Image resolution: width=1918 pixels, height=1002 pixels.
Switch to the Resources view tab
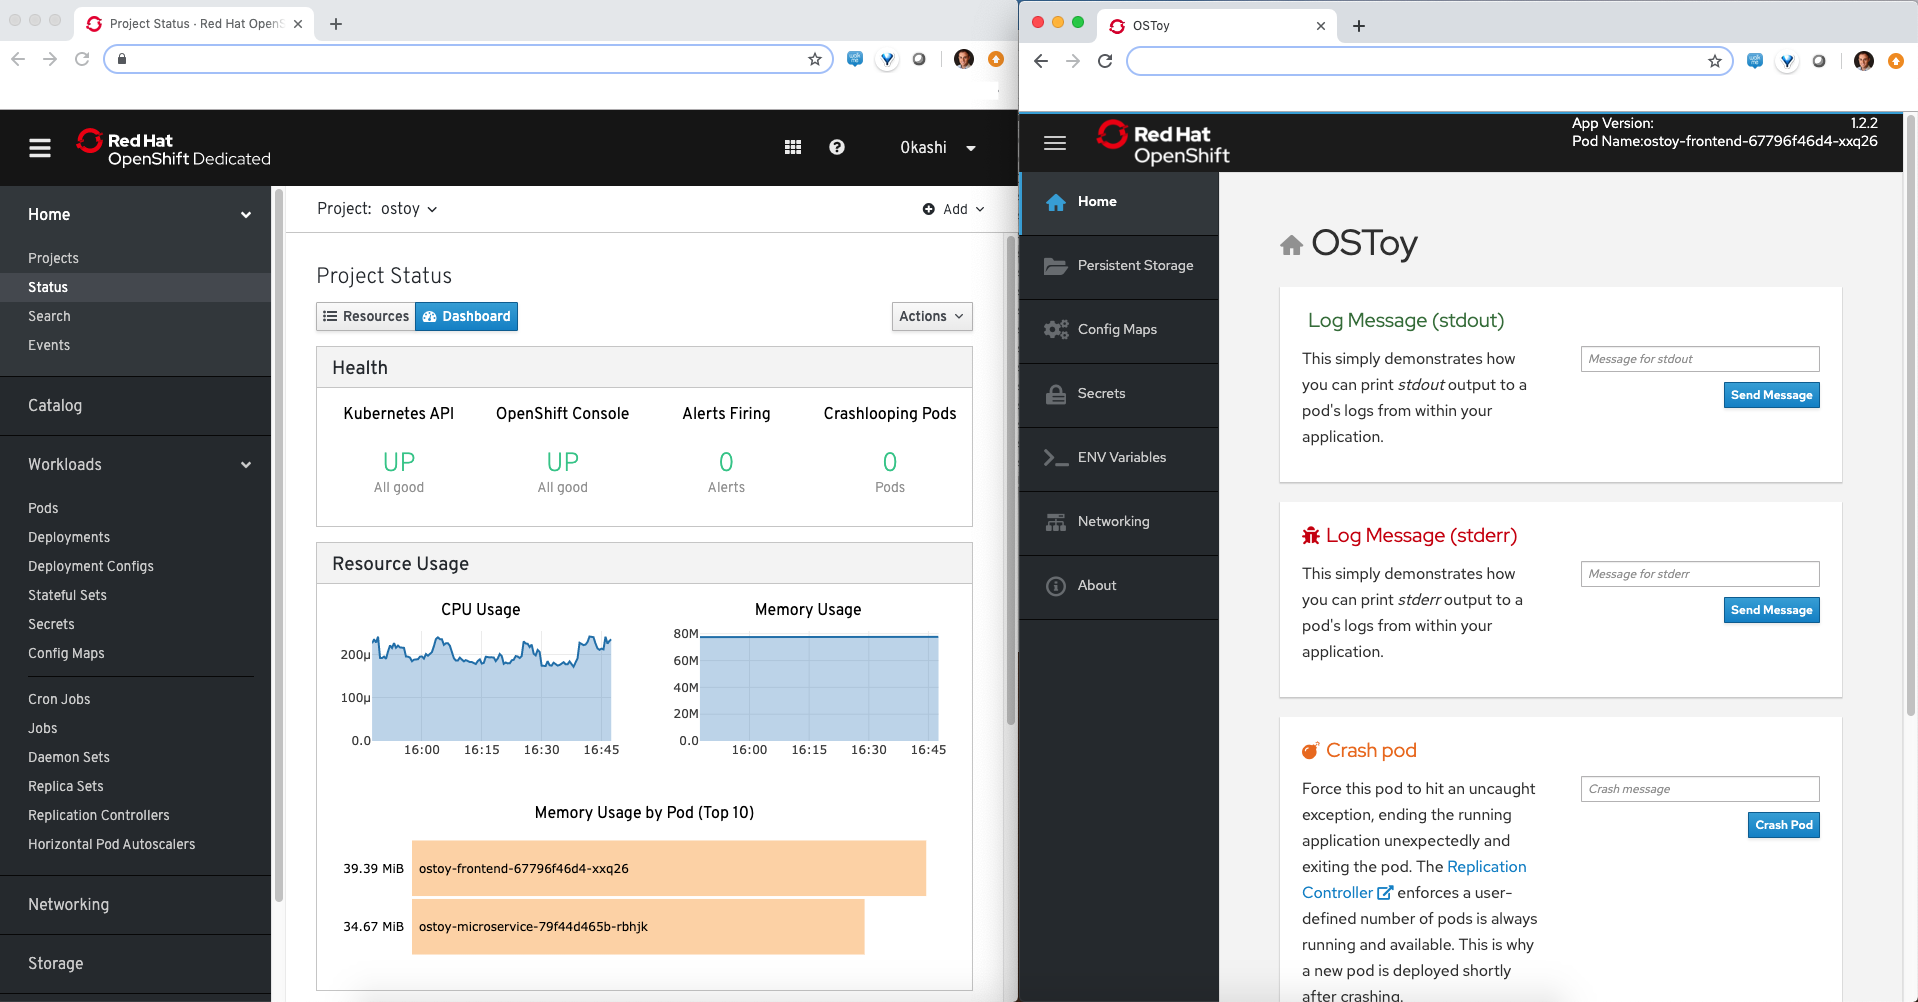pyautogui.click(x=366, y=316)
